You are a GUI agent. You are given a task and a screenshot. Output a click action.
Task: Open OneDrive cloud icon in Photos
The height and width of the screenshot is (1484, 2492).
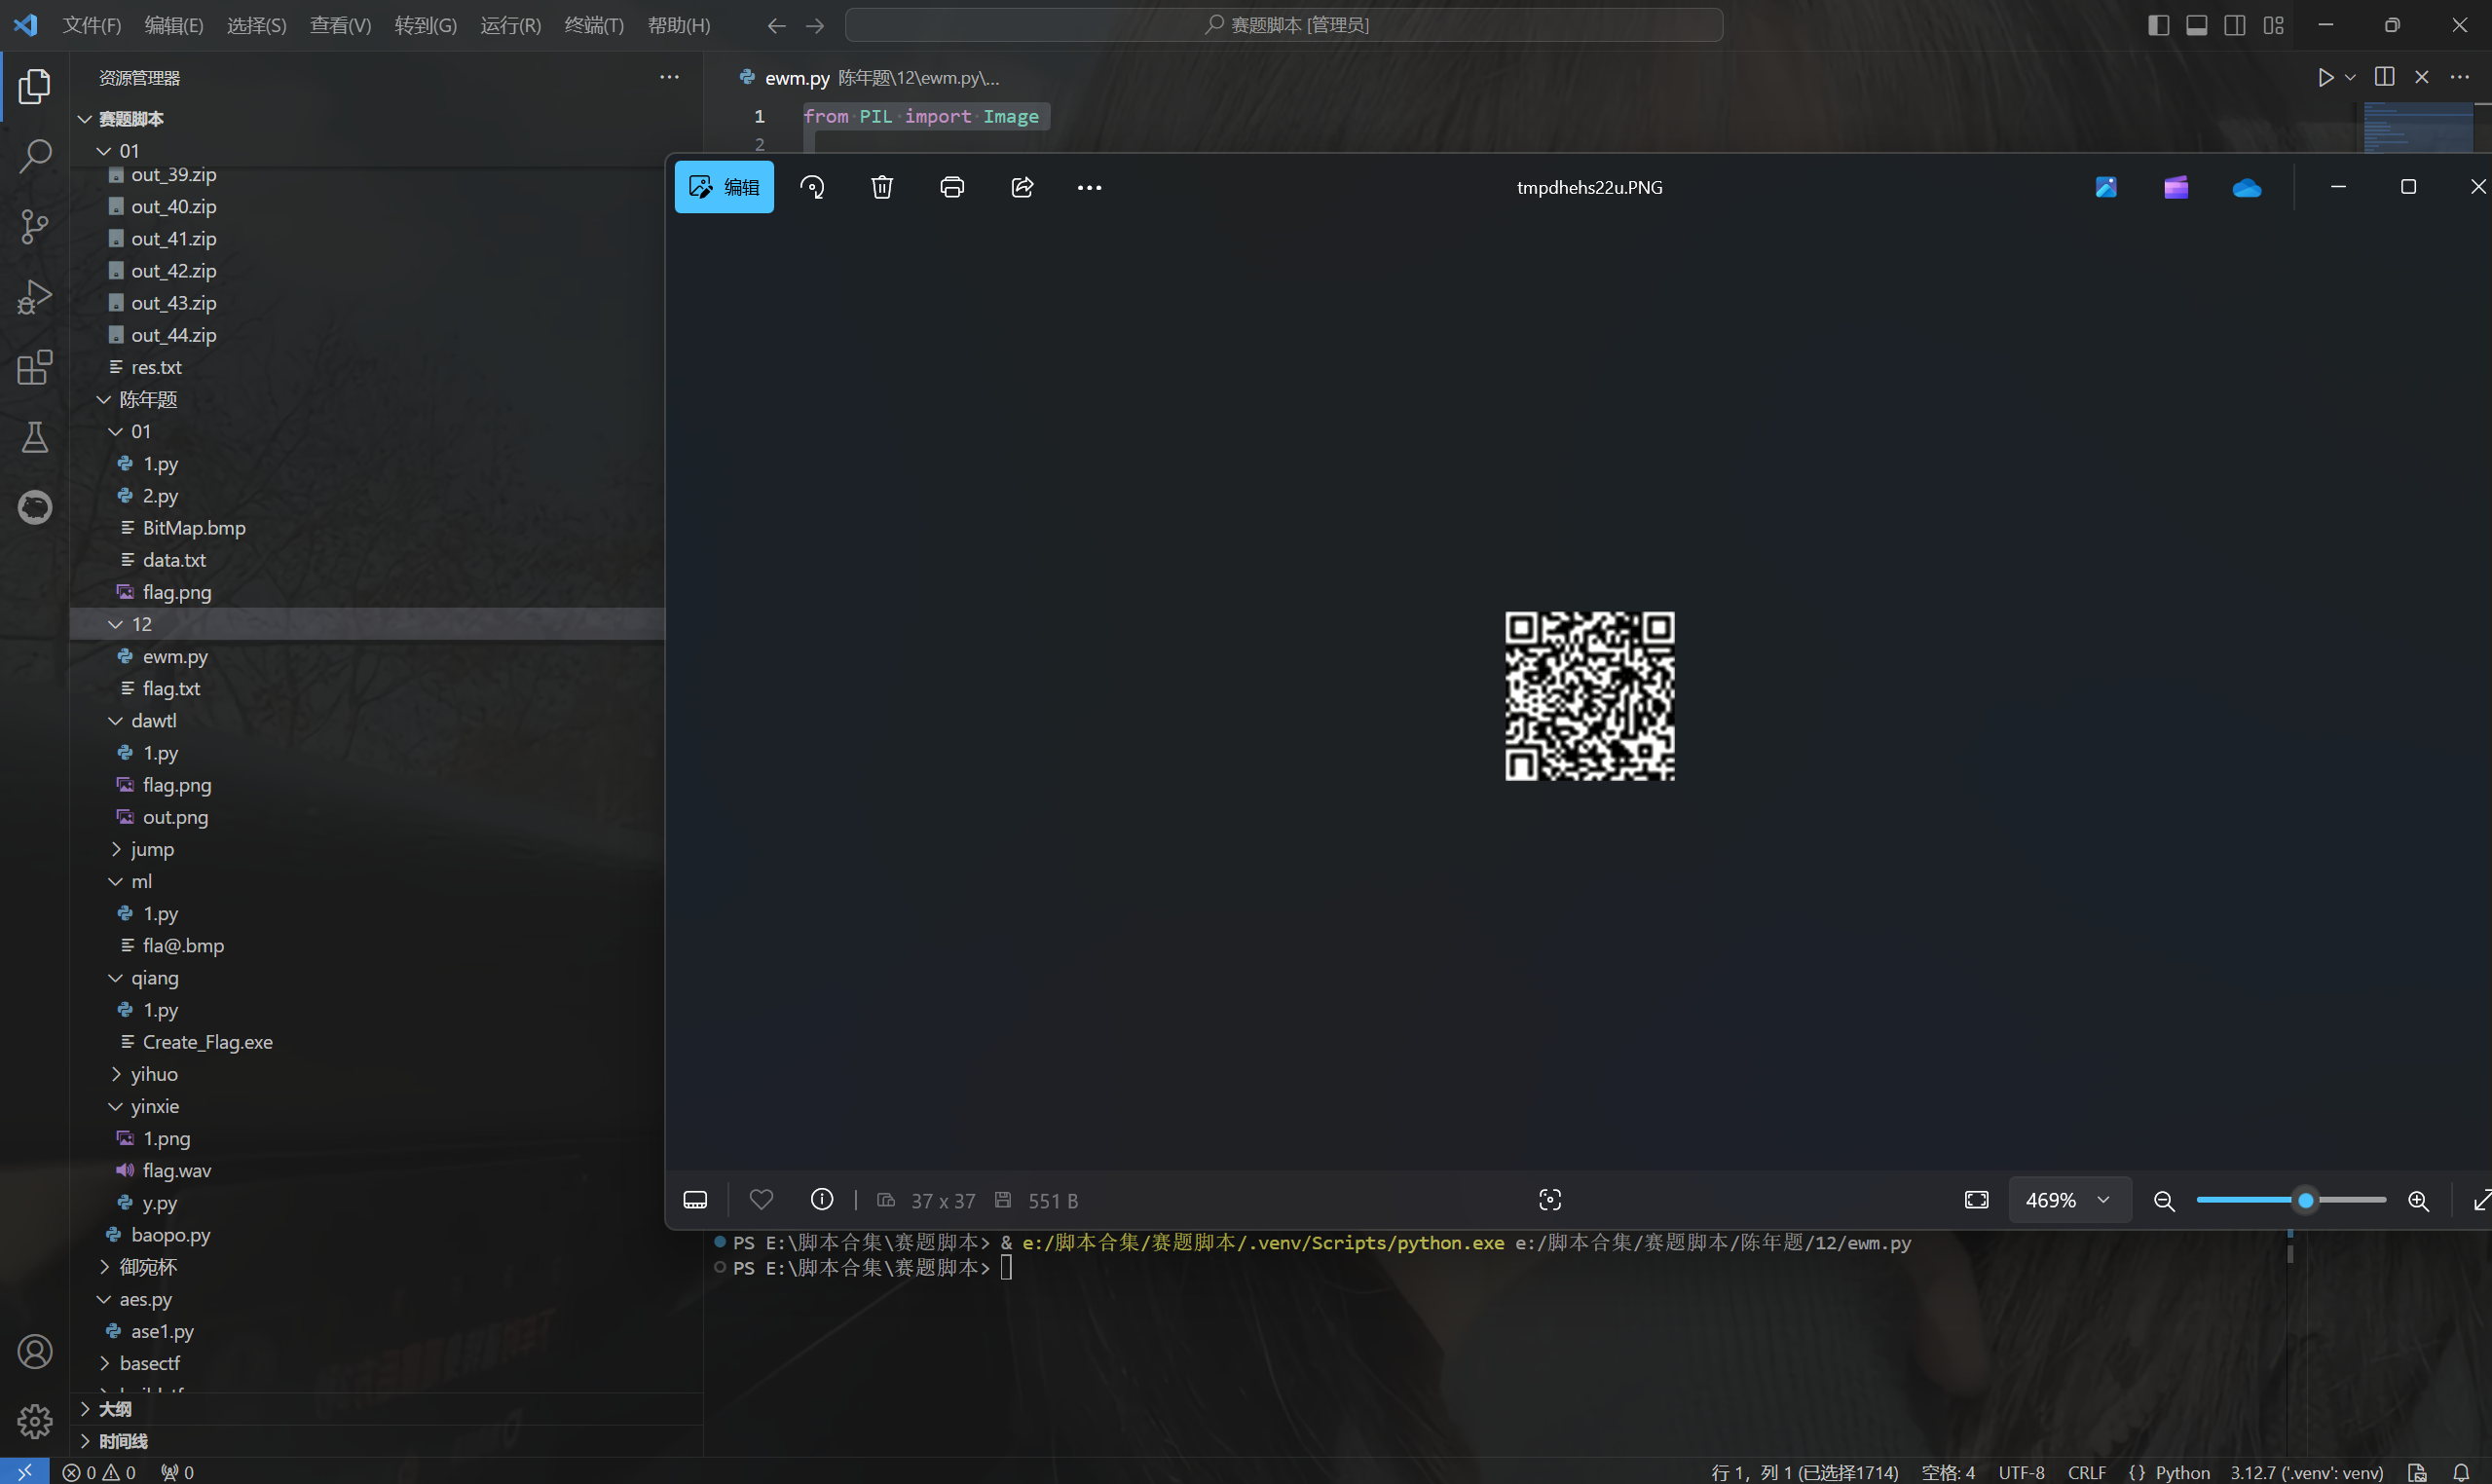[x=2247, y=187]
